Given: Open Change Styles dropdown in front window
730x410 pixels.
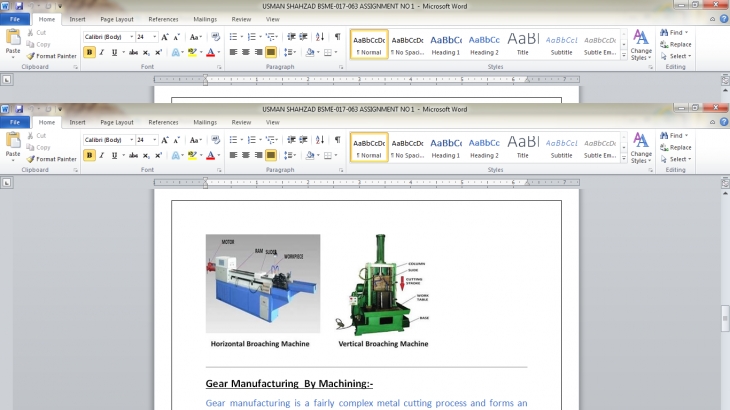Looking at the screenshot, I should pyautogui.click(x=641, y=148).
